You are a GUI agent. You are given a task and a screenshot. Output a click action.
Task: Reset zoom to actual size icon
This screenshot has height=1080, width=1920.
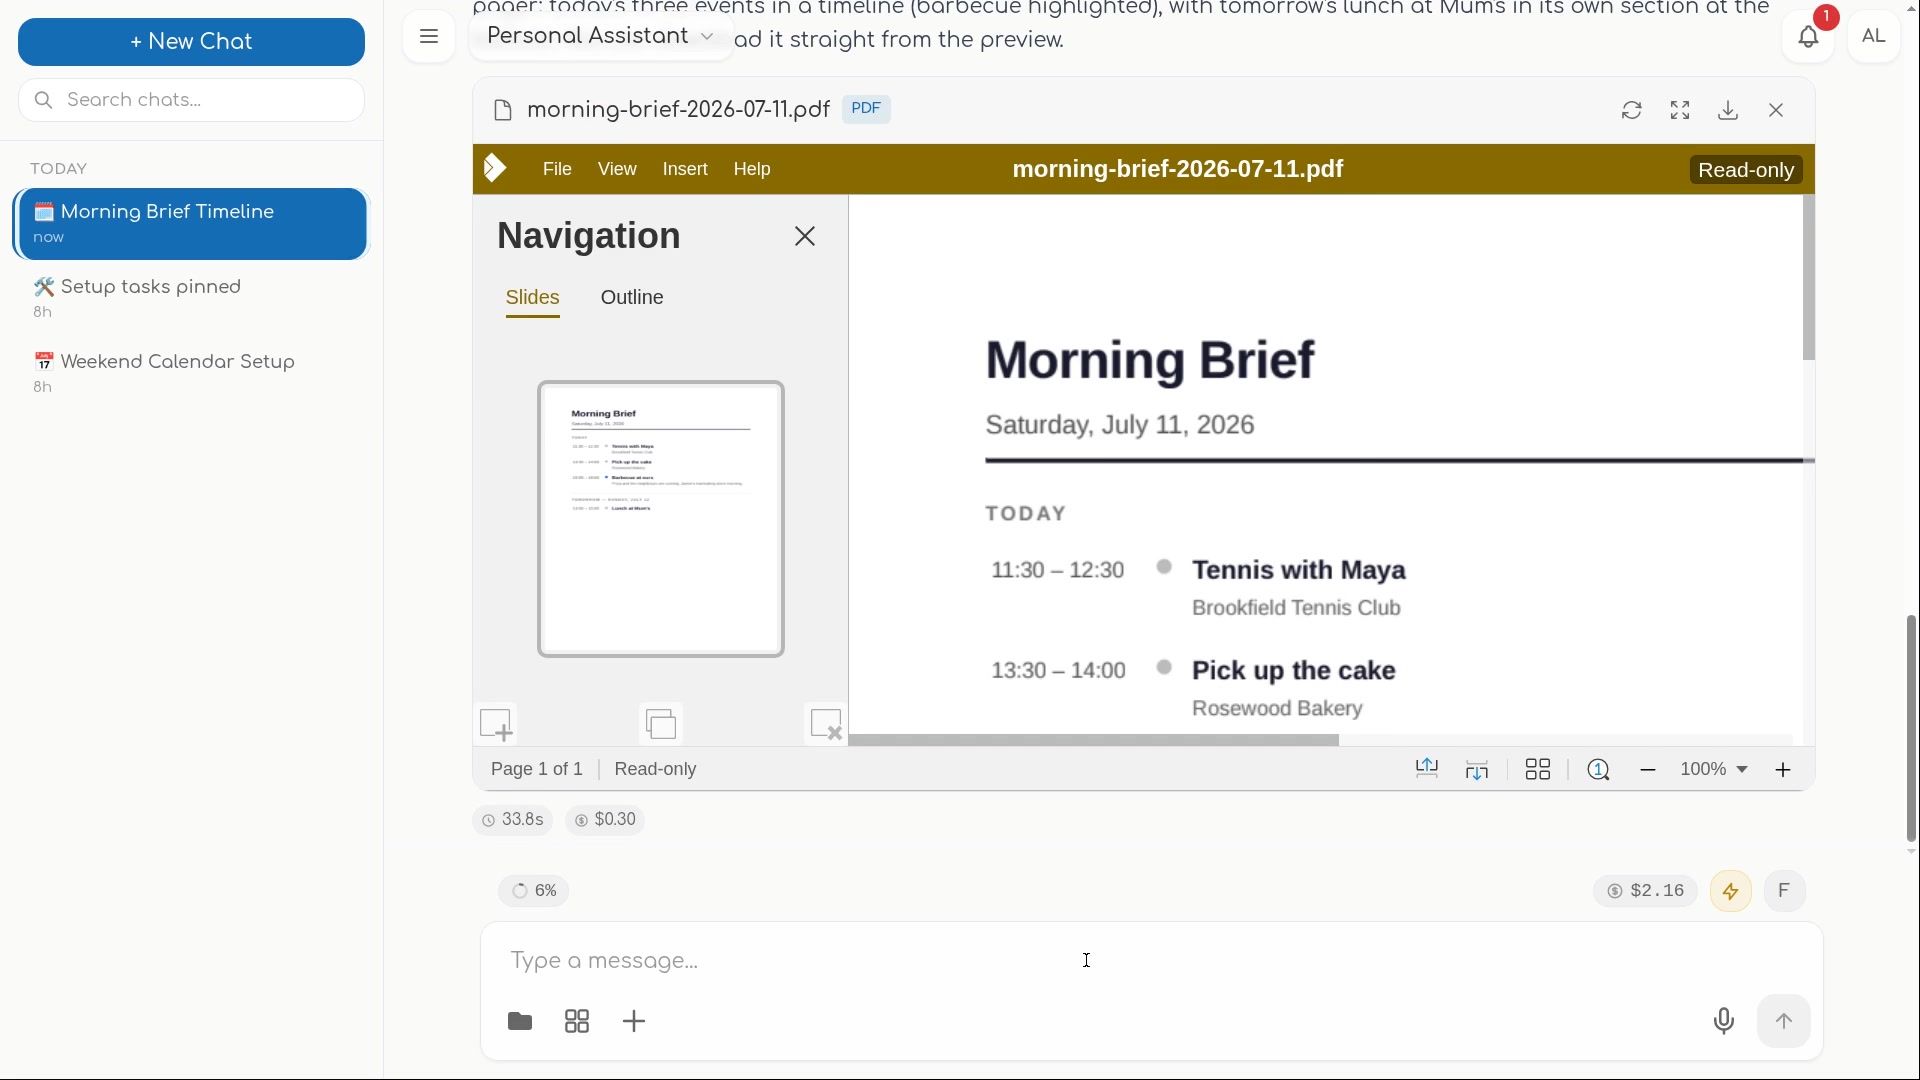[1599, 769]
